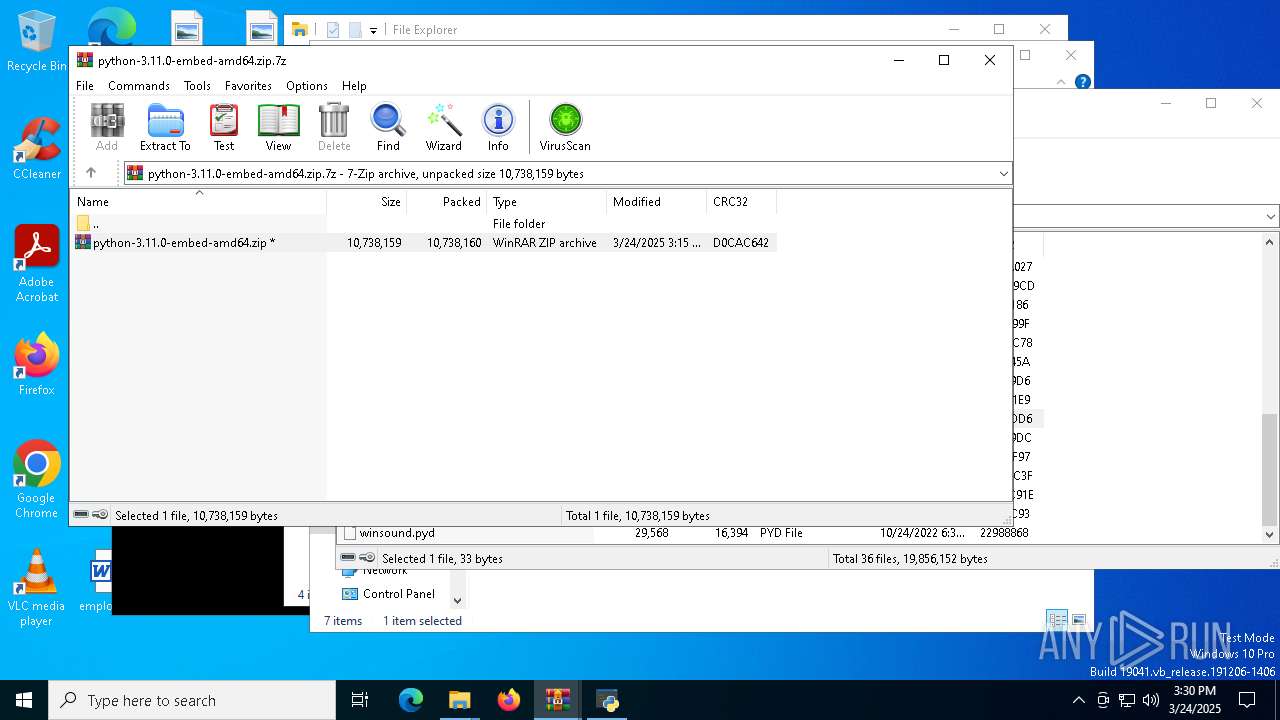The height and width of the screenshot is (720, 1280).
Task: Start VirusScan on the archive
Action: tap(565, 128)
